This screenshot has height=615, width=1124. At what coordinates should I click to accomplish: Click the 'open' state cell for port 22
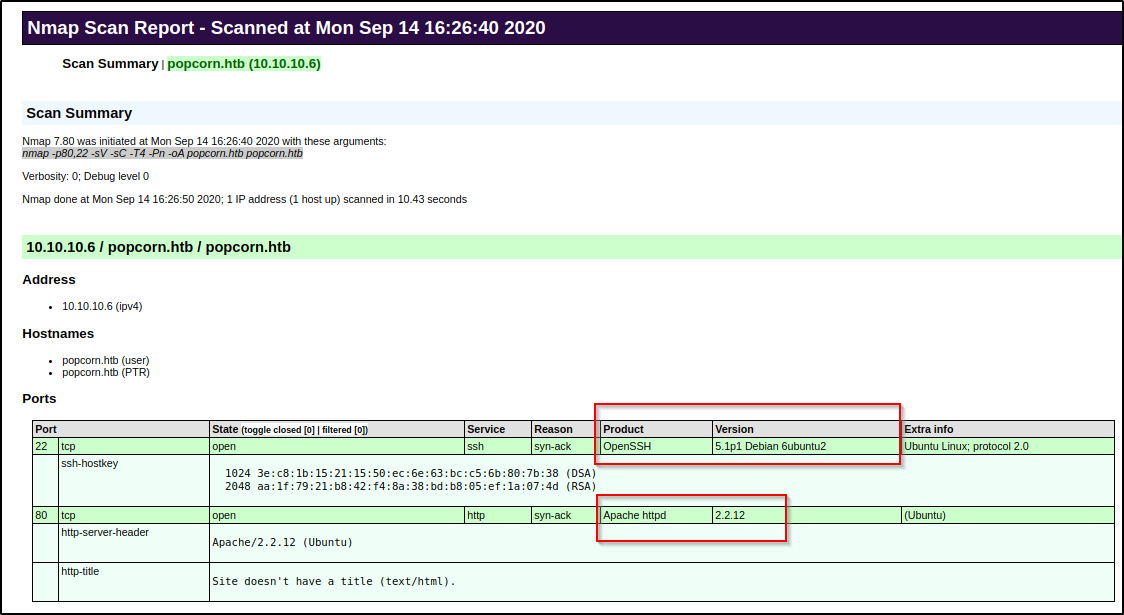click(337, 446)
